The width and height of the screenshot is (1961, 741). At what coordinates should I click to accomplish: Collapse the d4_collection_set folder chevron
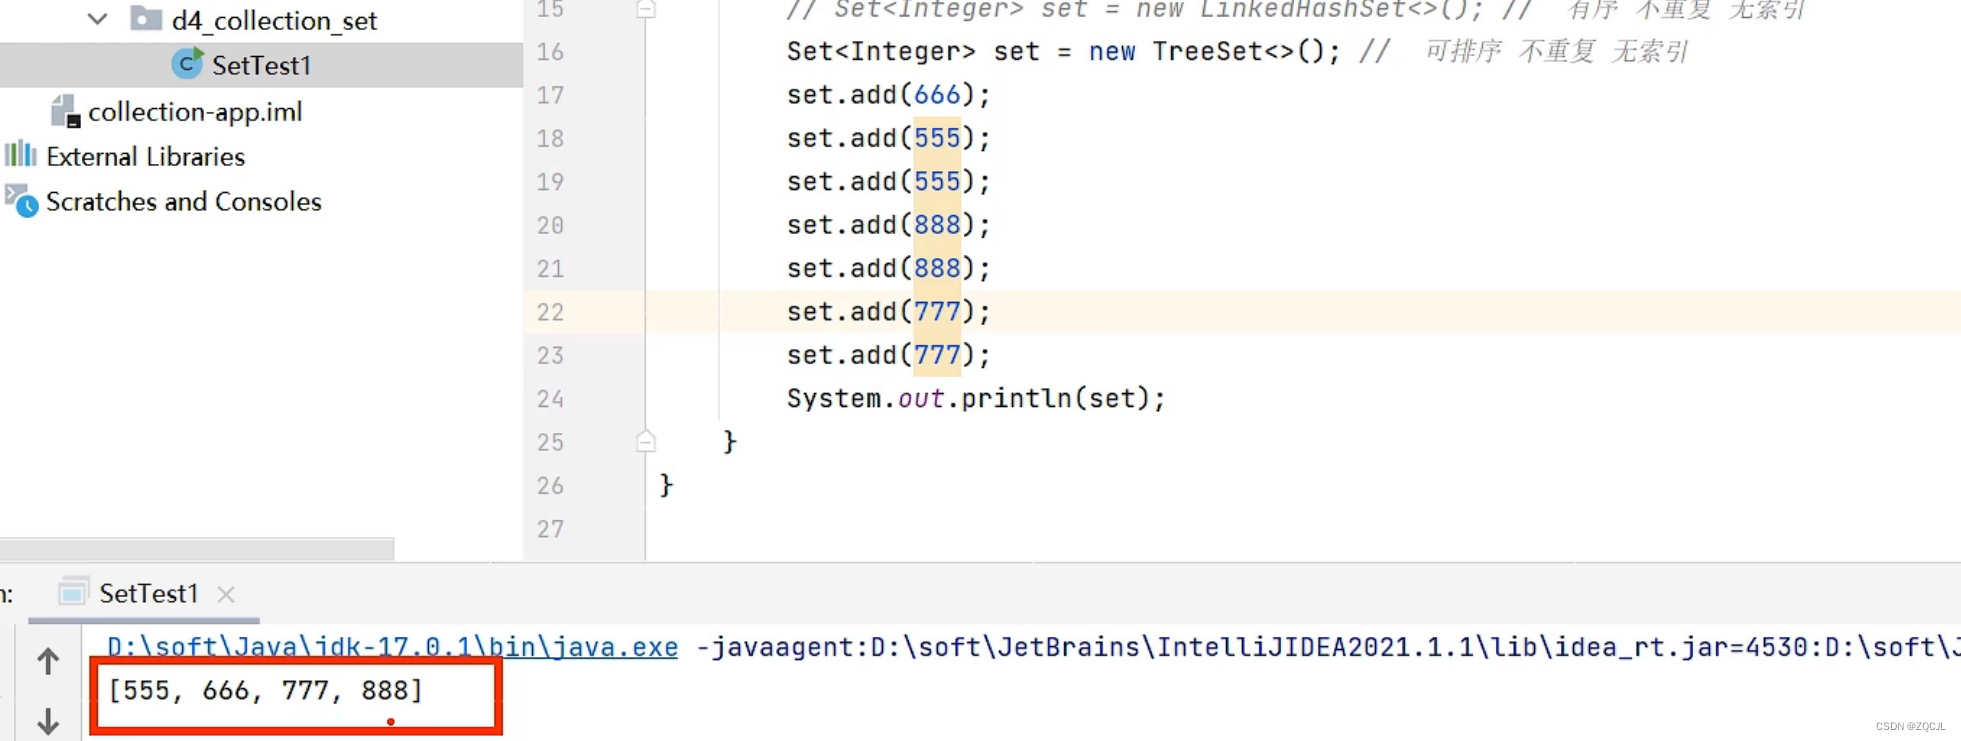pyautogui.click(x=97, y=19)
